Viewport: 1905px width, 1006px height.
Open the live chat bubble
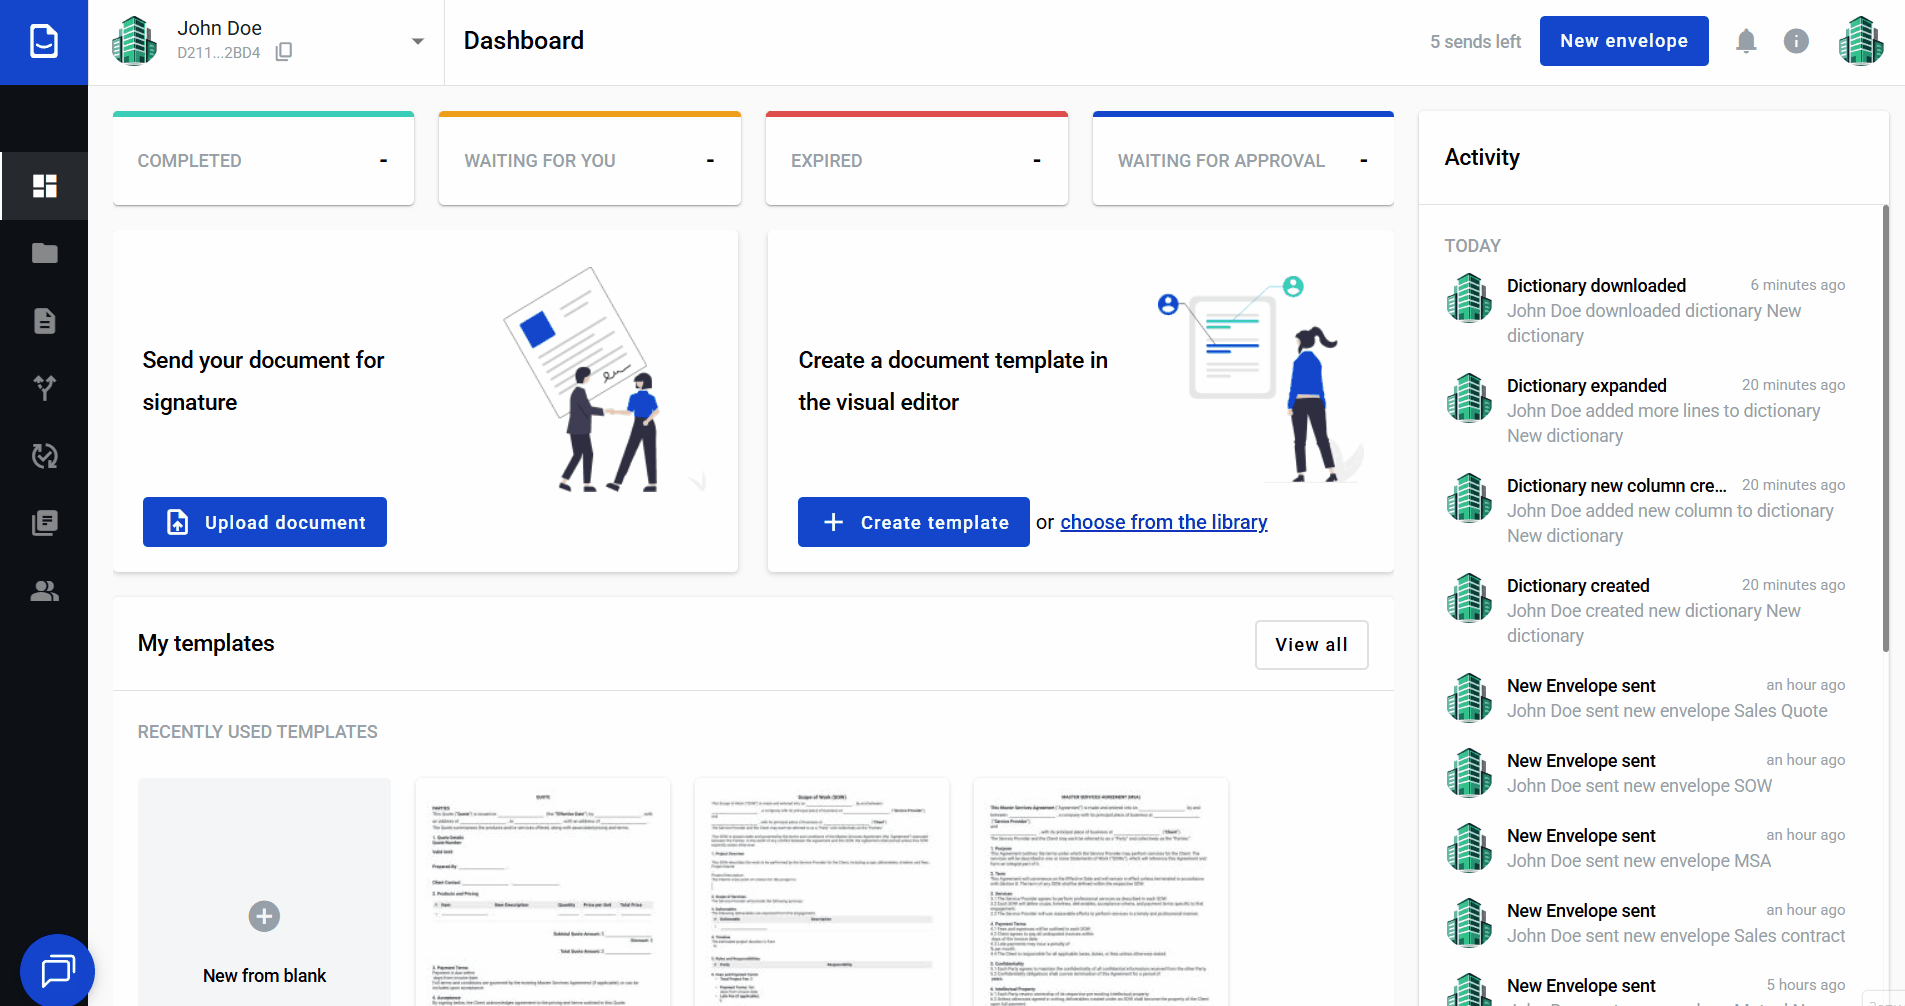57,970
